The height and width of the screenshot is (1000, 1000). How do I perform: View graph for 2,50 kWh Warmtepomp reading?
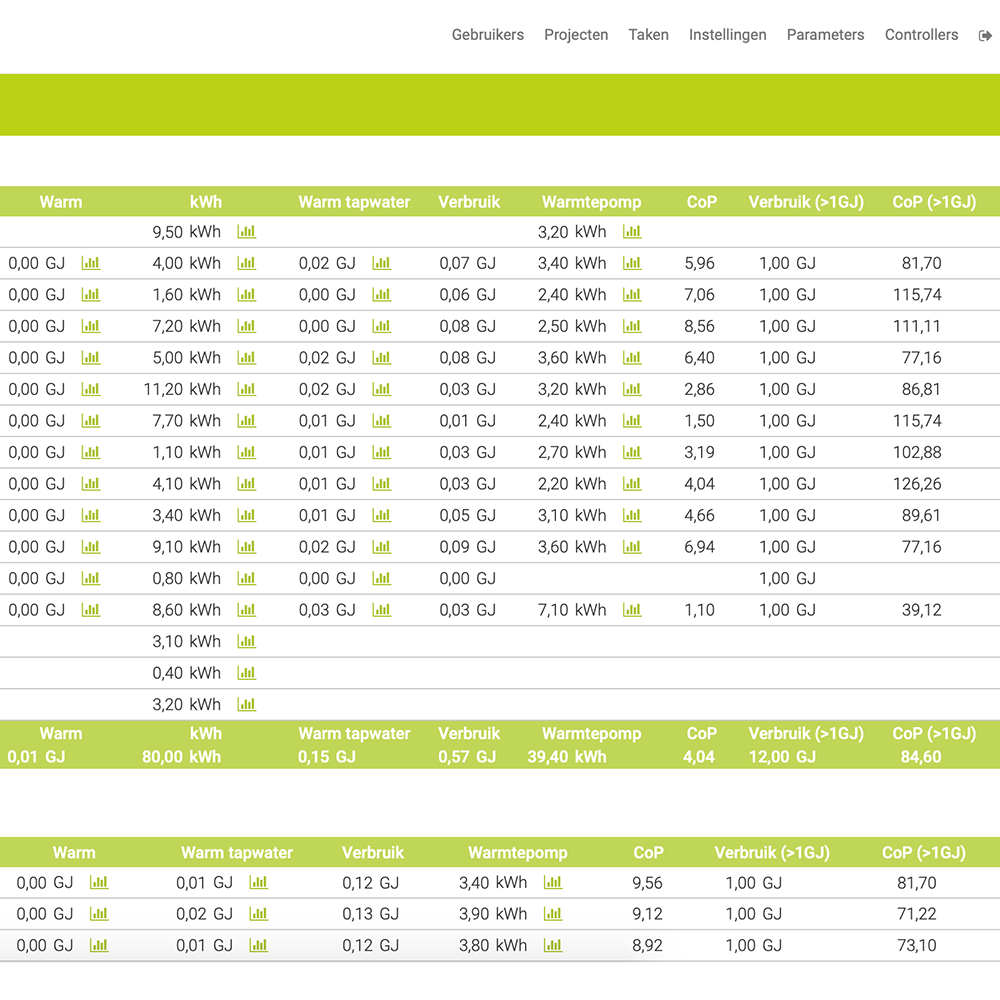(632, 326)
